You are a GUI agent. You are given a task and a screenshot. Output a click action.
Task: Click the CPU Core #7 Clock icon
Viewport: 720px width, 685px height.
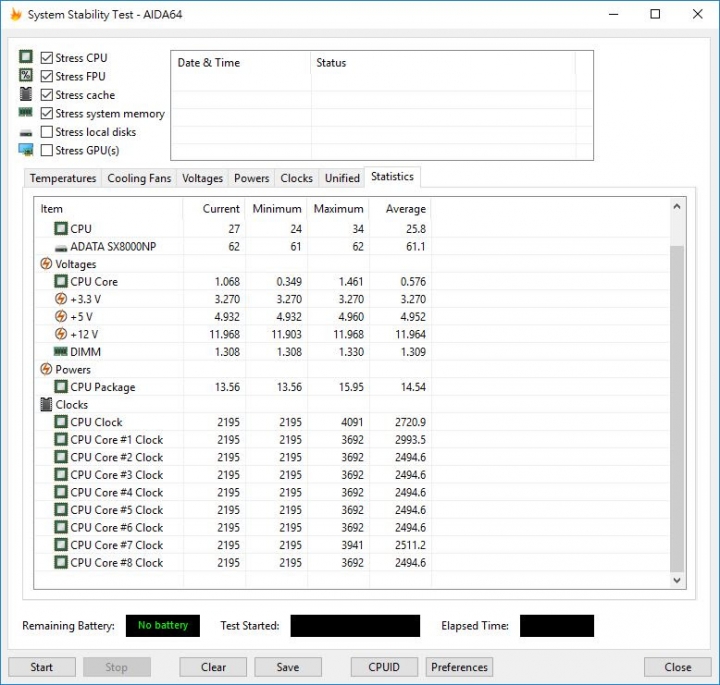pyautogui.click(x=61, y=545)
